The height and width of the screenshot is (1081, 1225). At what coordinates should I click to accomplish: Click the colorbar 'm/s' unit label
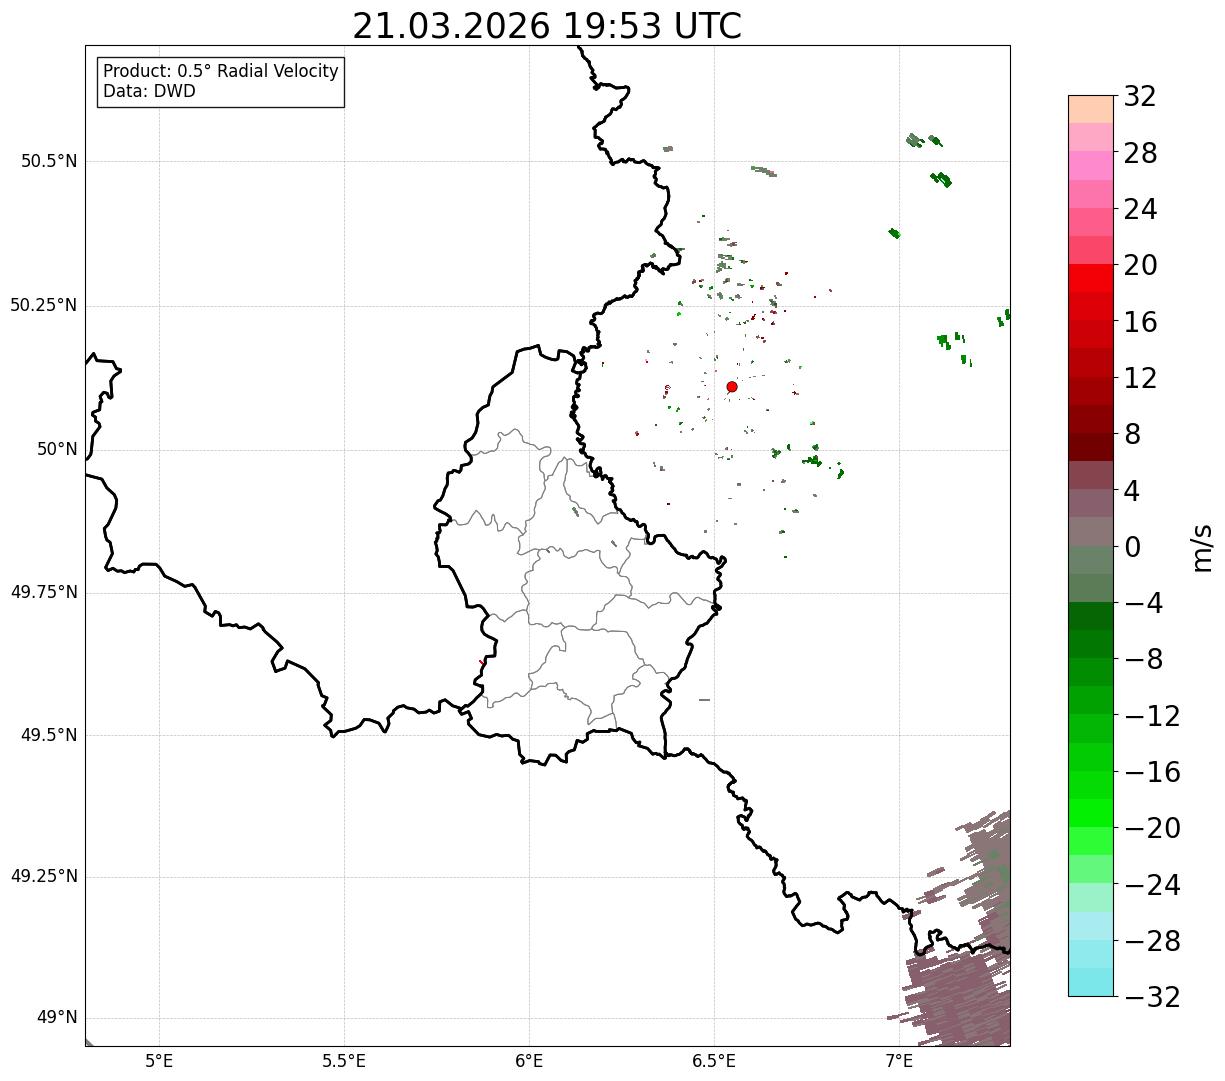(x=1202, y=547)
